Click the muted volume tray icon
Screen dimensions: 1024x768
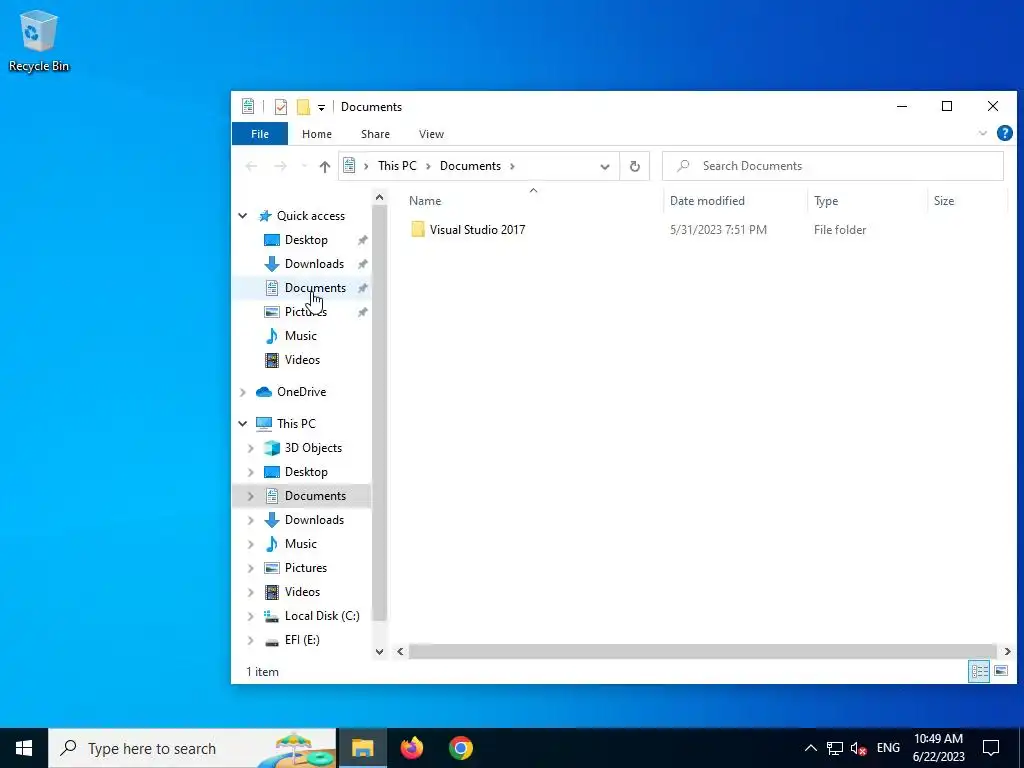pyautogui.click(x=859, y=748)
